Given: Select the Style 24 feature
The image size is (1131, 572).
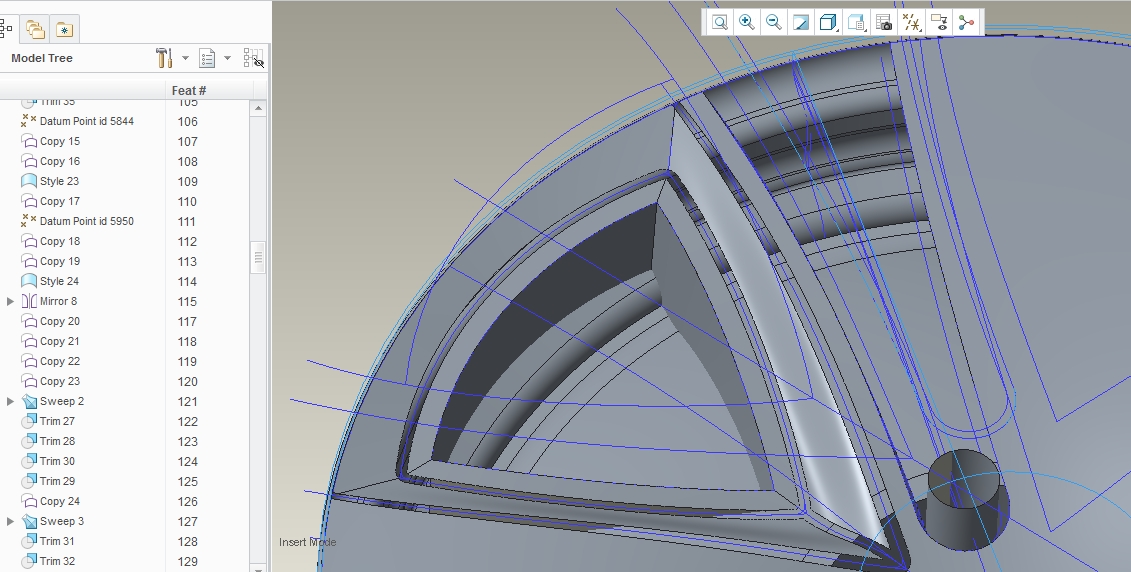Looking at the screenshot, I should tap(59, 281).
